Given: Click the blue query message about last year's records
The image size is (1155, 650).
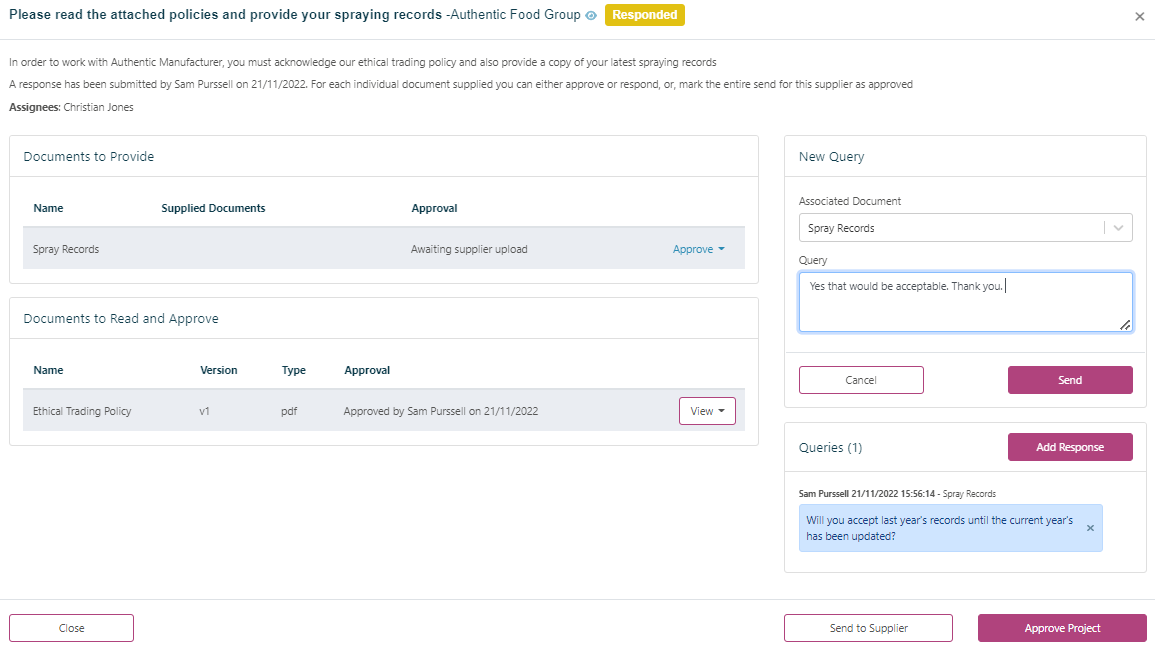Looking at the screenshot, I should click(940, 528).
